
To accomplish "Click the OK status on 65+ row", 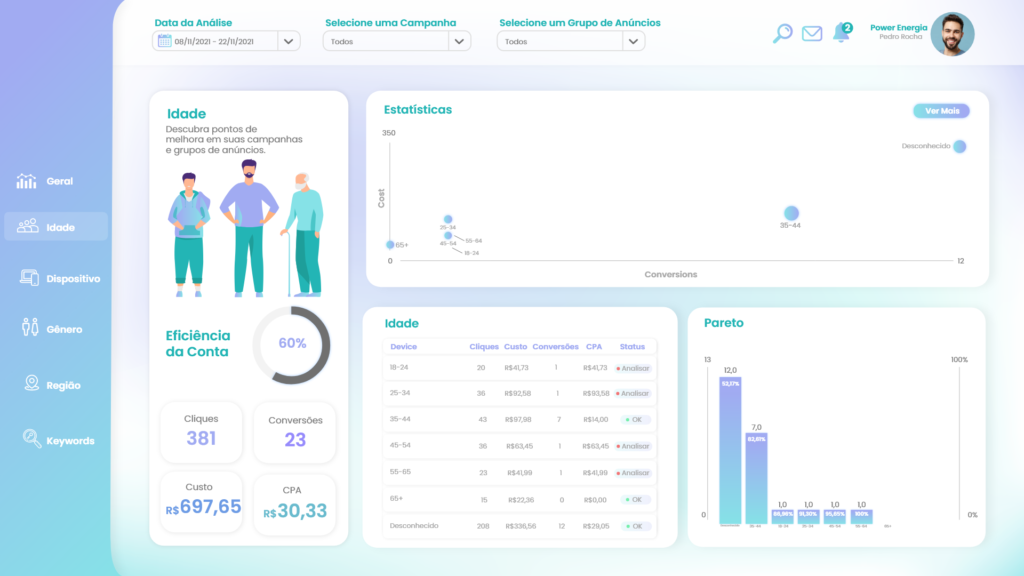I will 634,500.
